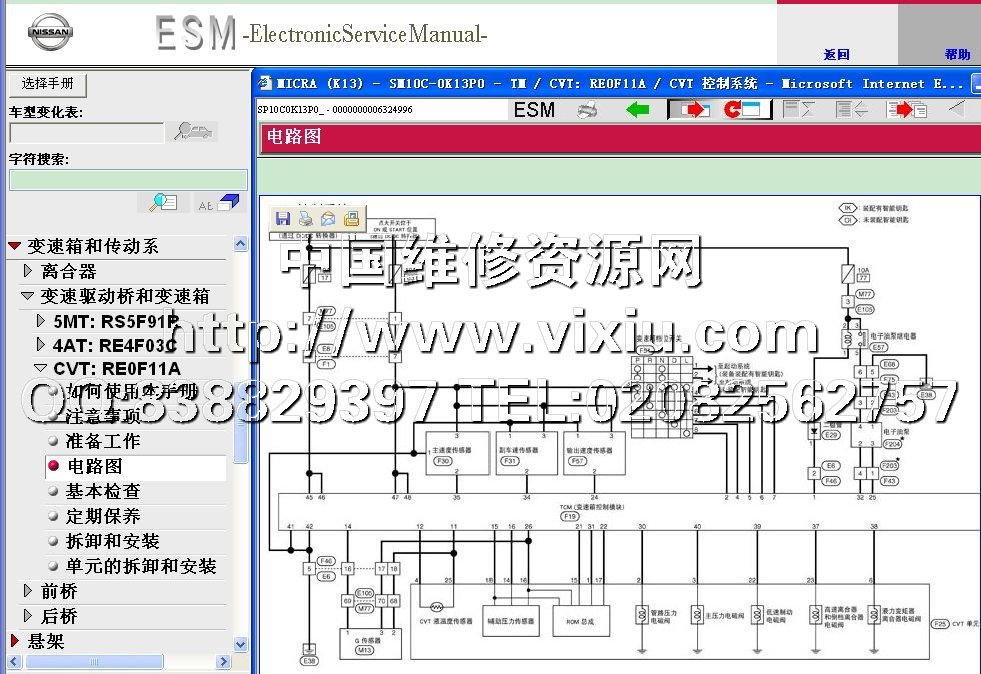The height and width of the screenshot is (674, 981).
Task: Click the open pictures folder icon
Action: [352, 218]
